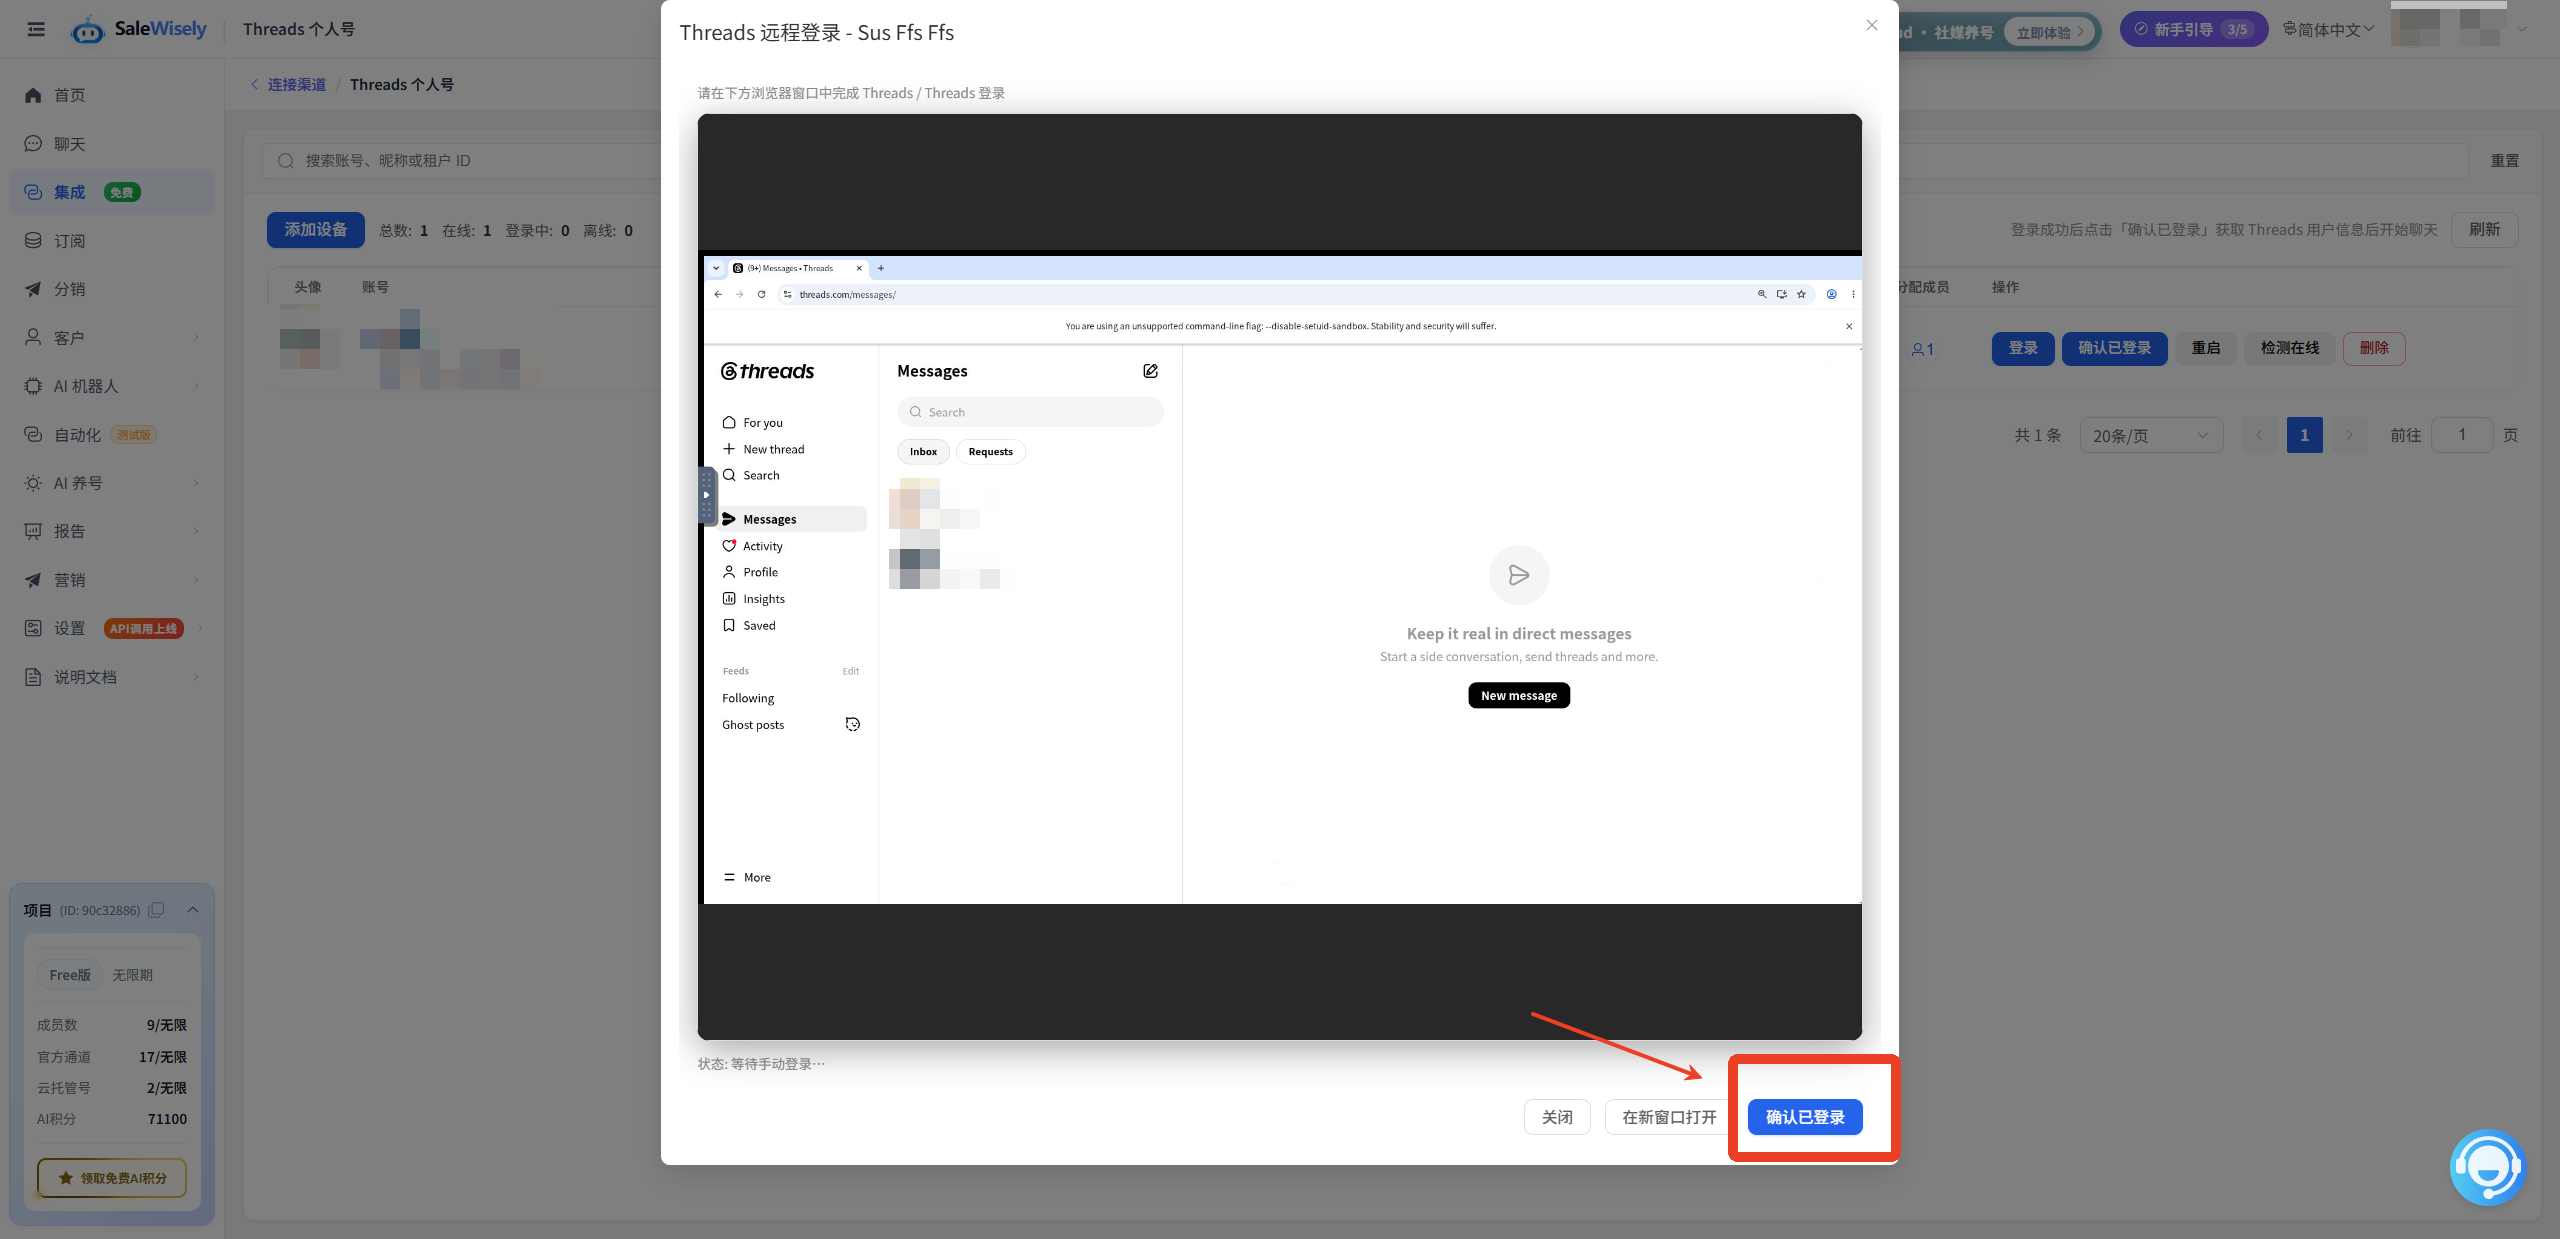Screen dimensions: 2560x1239
Task: Open the remote browser profile icon
Action: pyautogui.click(x=1831, y=294)
